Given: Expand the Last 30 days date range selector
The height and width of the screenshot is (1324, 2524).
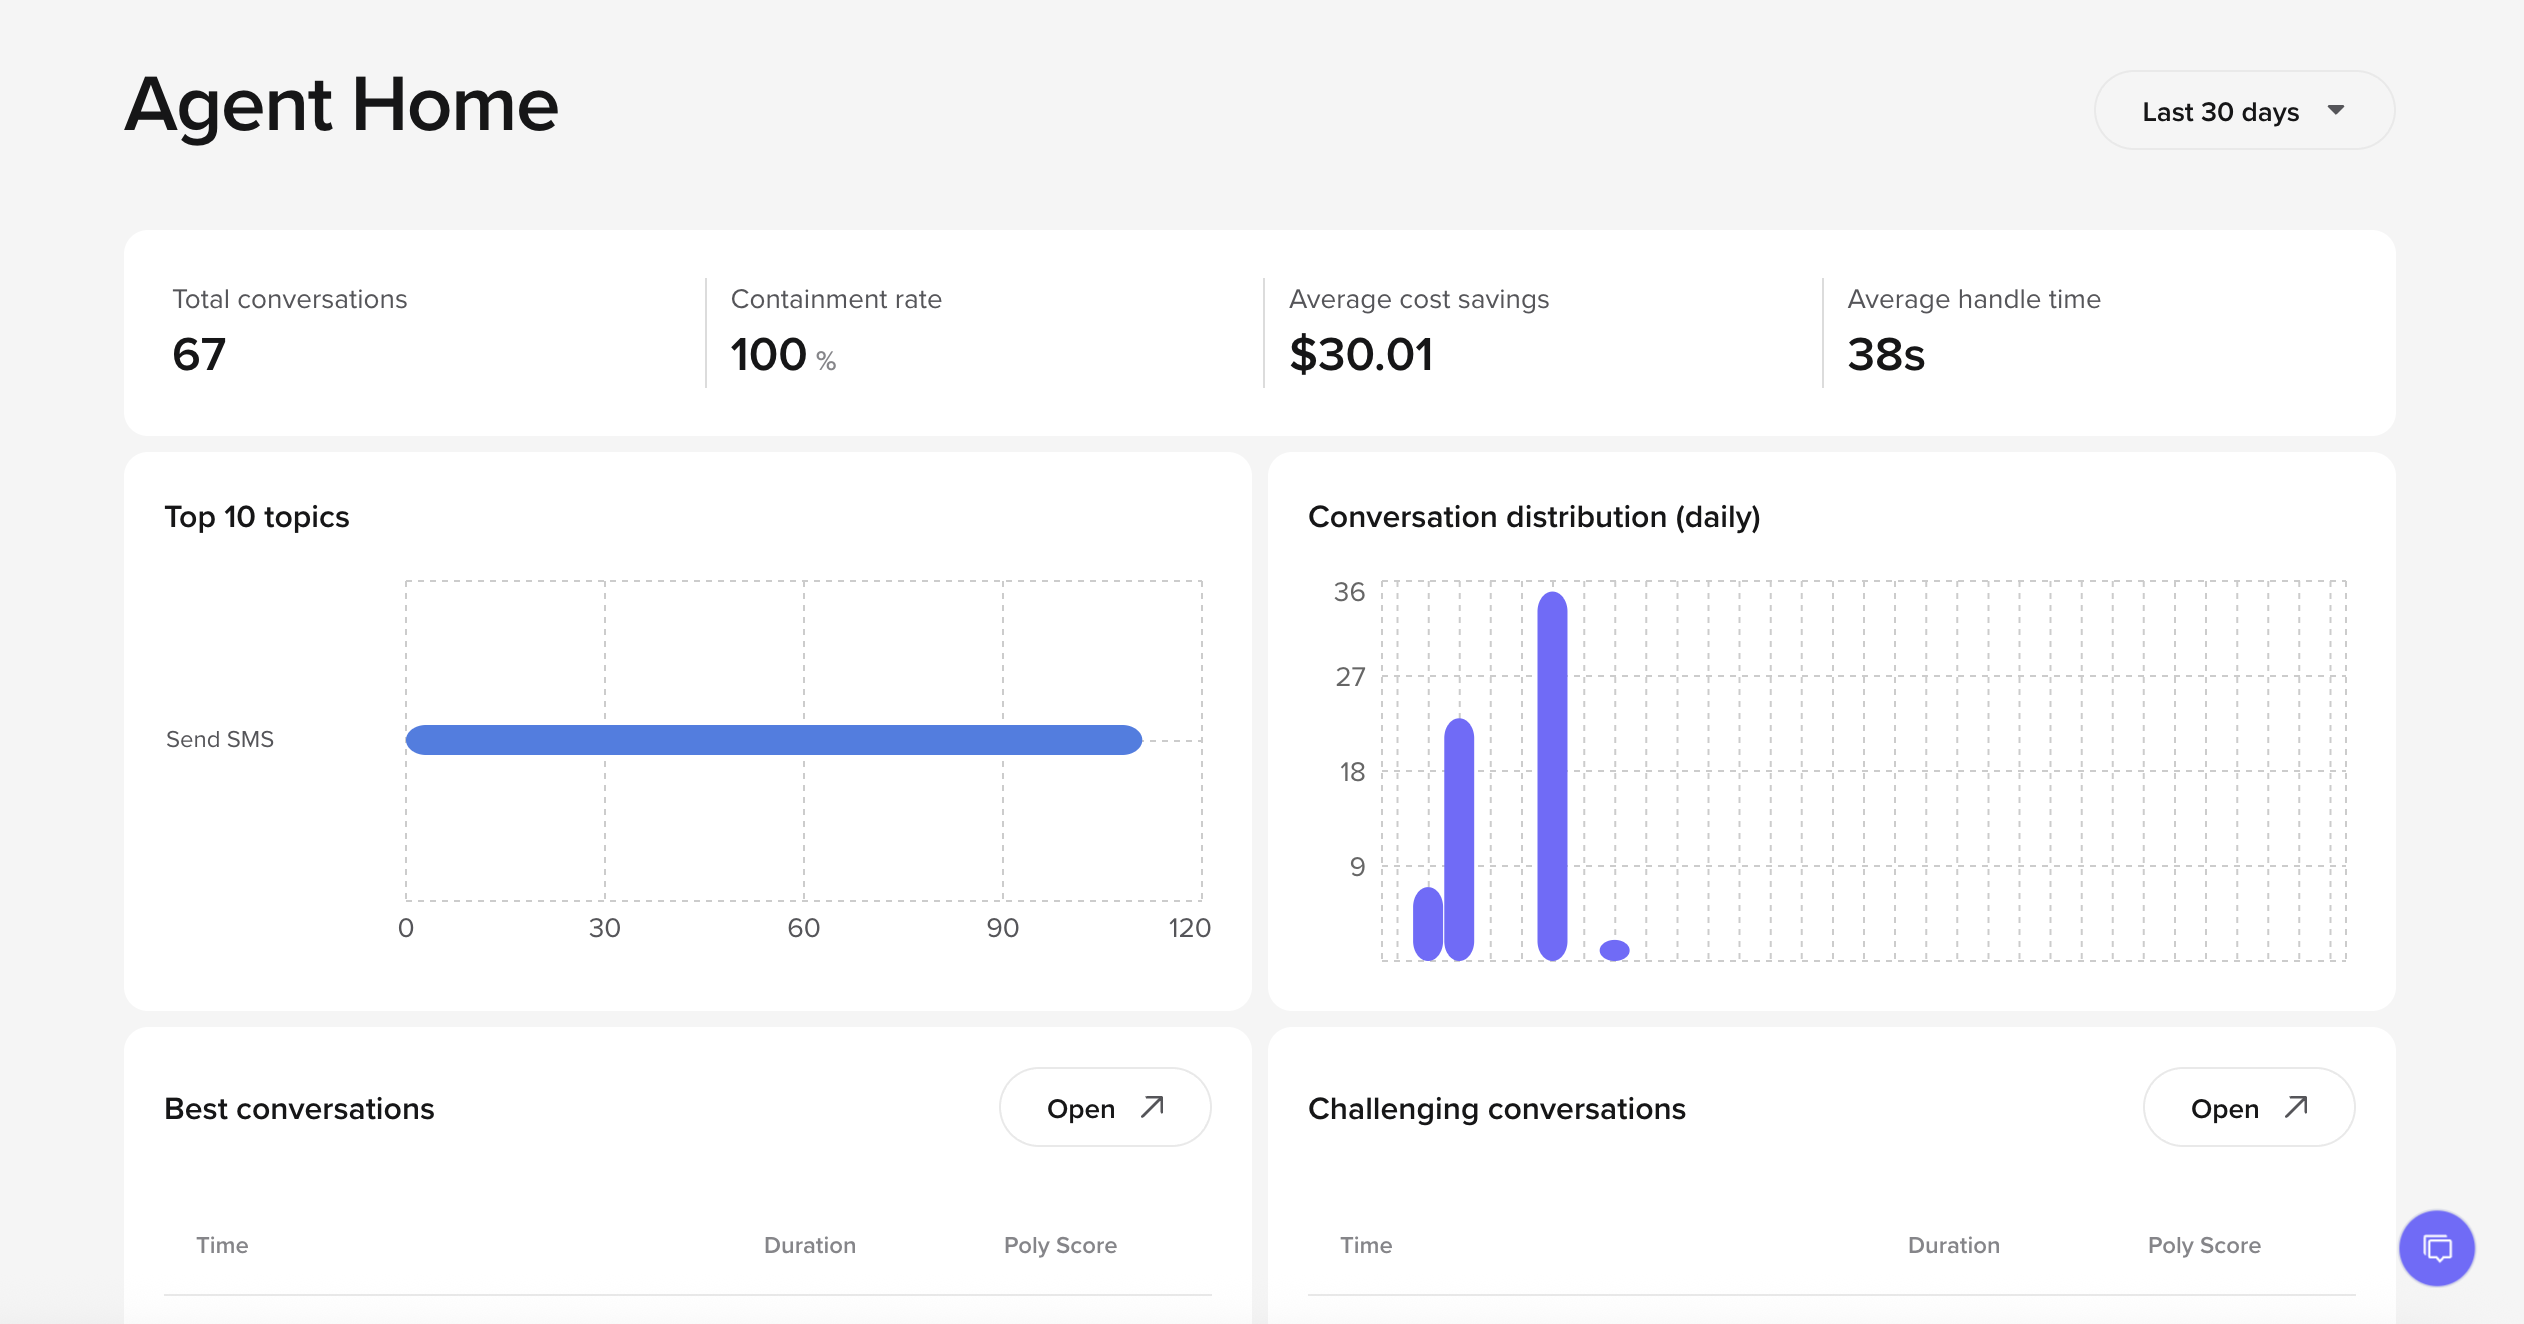Looking at the screenshot, I should (2220, 111).
